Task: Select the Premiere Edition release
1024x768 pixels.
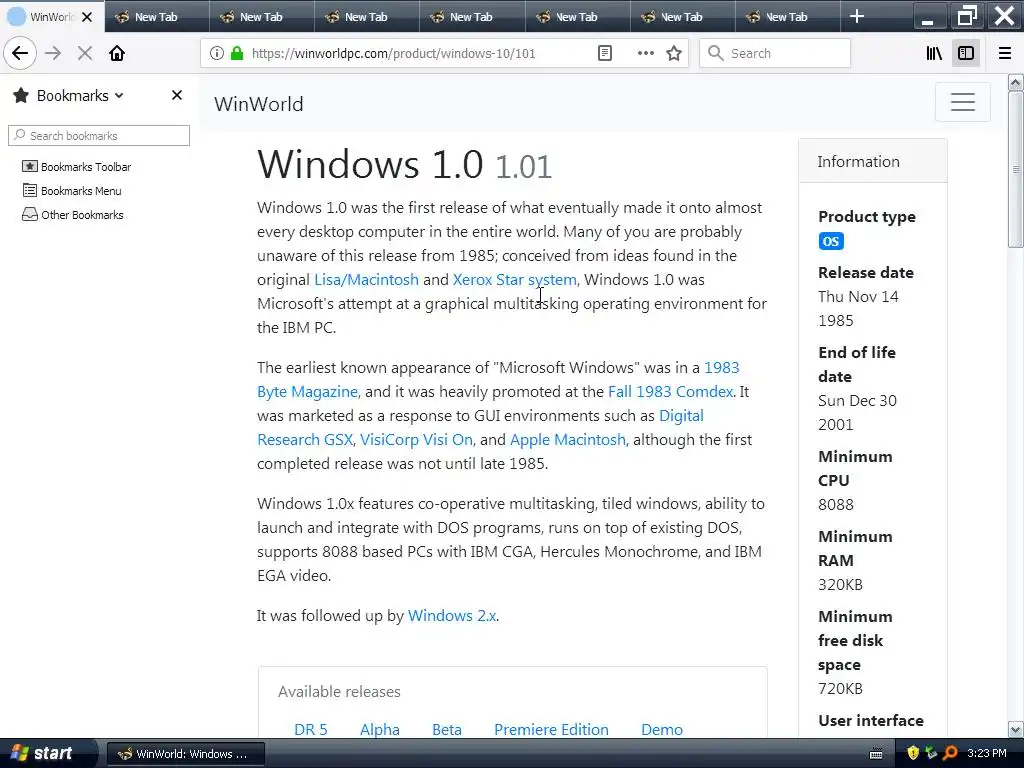Action: 551,729
